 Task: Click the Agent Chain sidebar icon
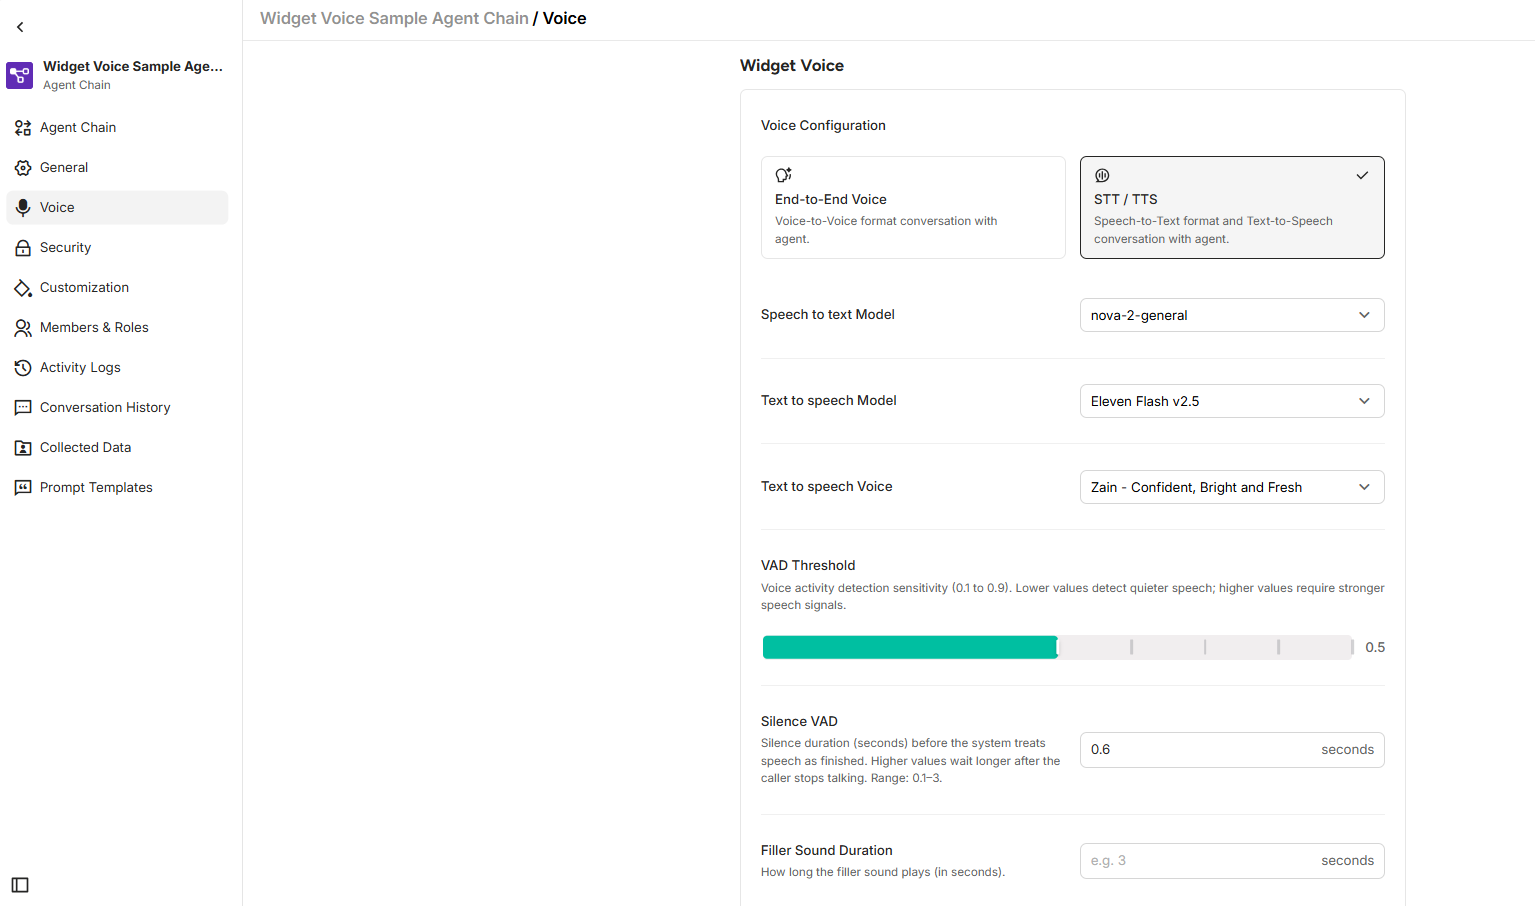coord(23,128)
